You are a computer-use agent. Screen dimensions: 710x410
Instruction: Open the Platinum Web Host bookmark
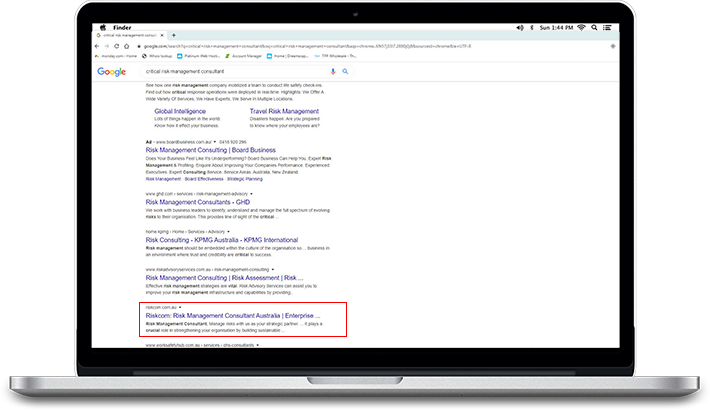pos(198,56)
